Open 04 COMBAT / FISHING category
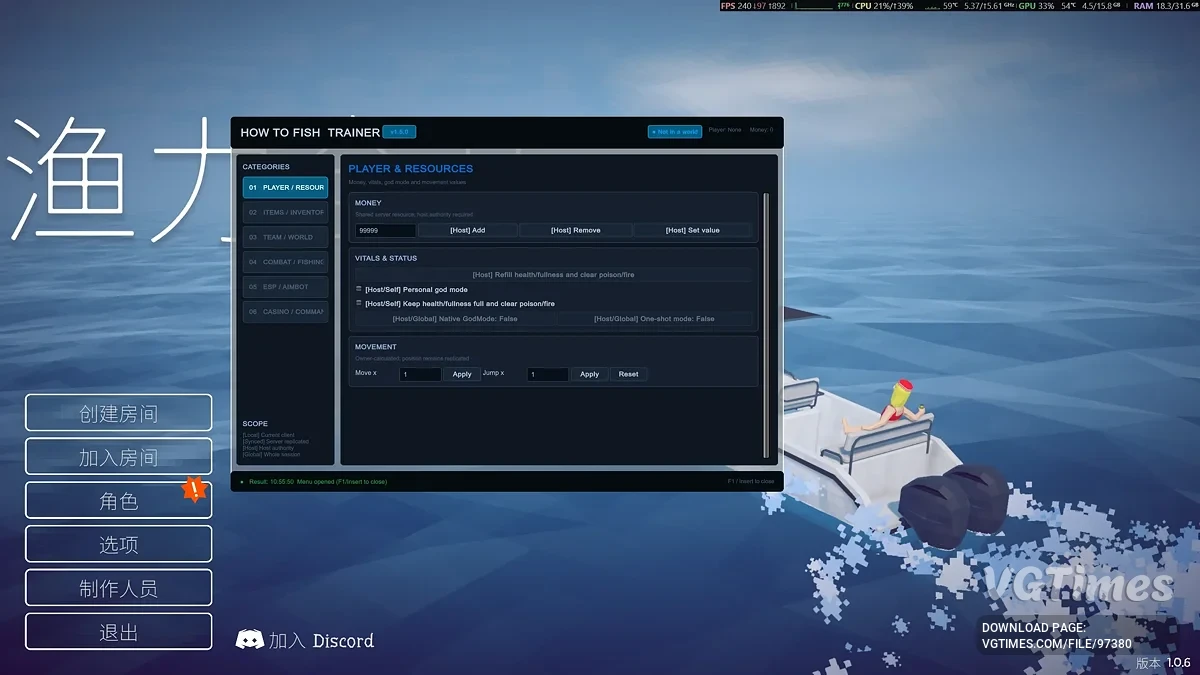 coord(285,262)
